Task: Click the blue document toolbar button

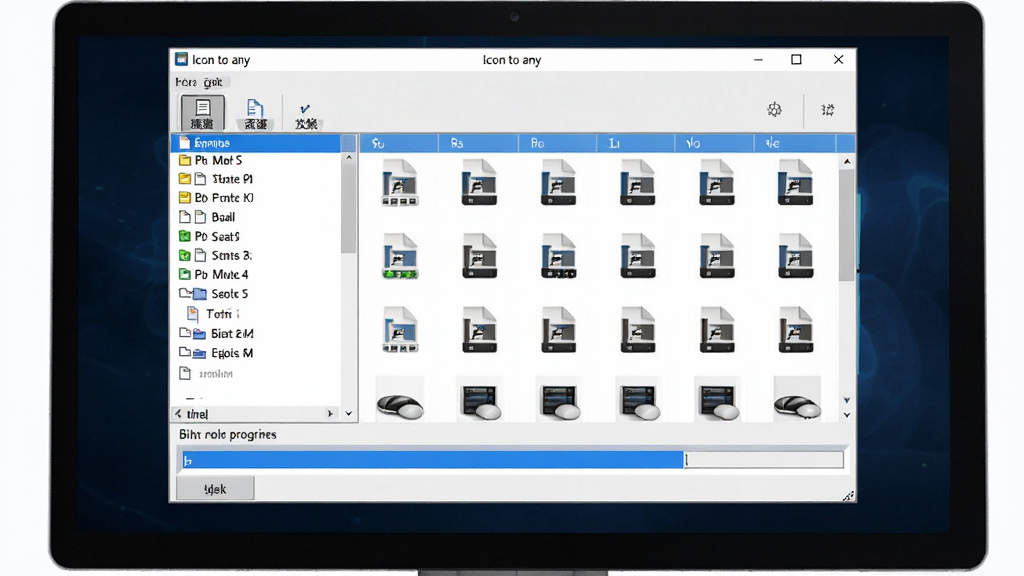Action: [x=255, y=113]
